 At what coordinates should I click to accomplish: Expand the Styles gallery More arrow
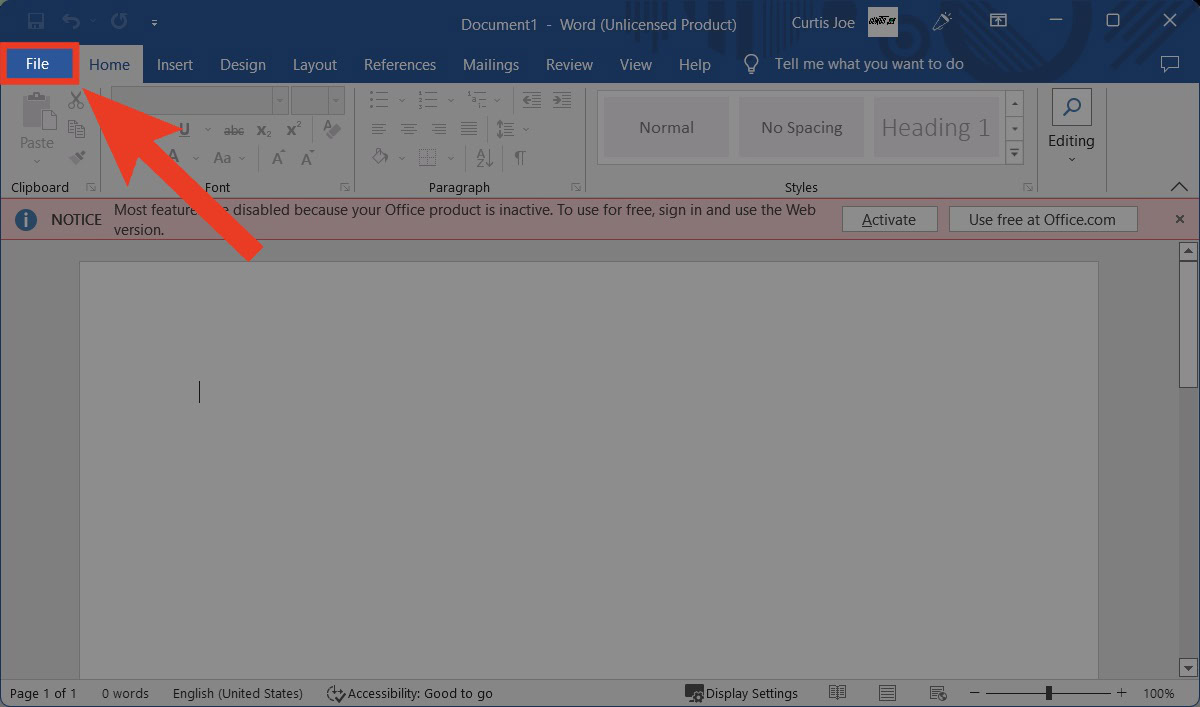pos(1015,153)
